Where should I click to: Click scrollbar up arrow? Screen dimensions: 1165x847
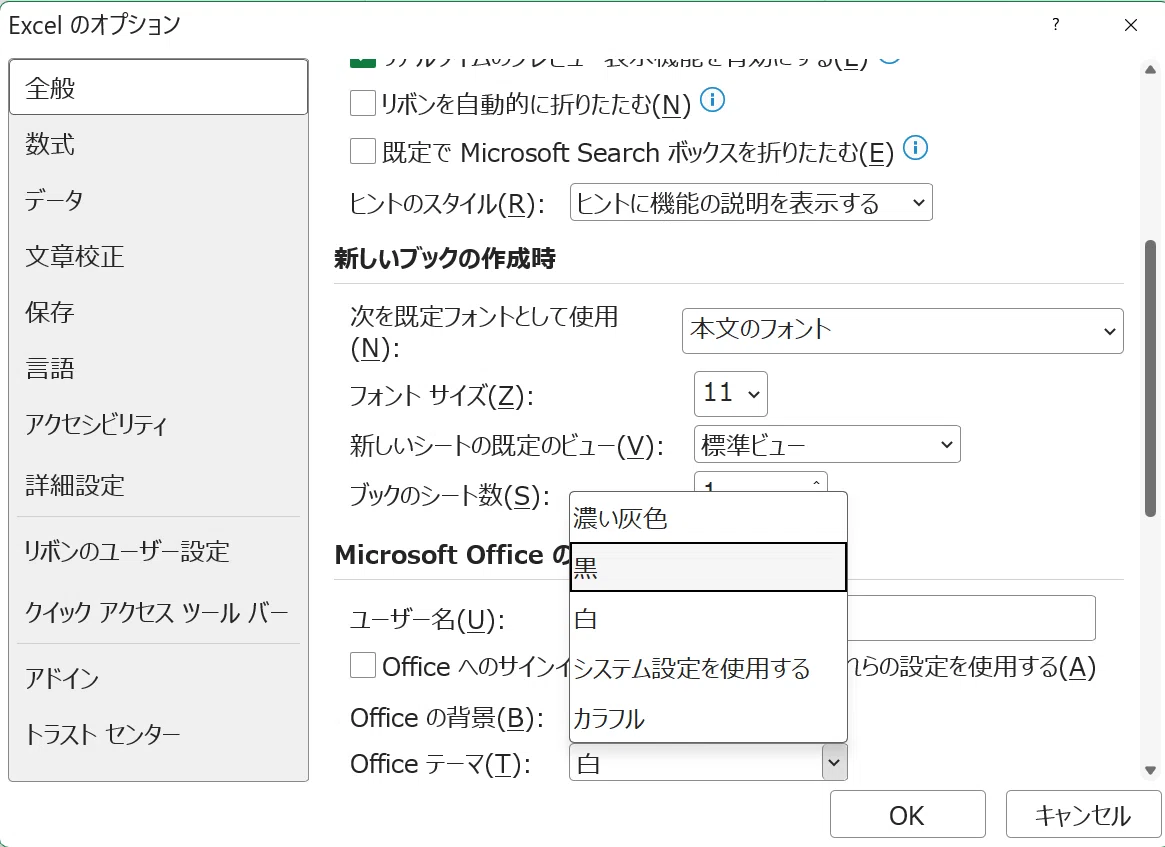click(1150, 70)
